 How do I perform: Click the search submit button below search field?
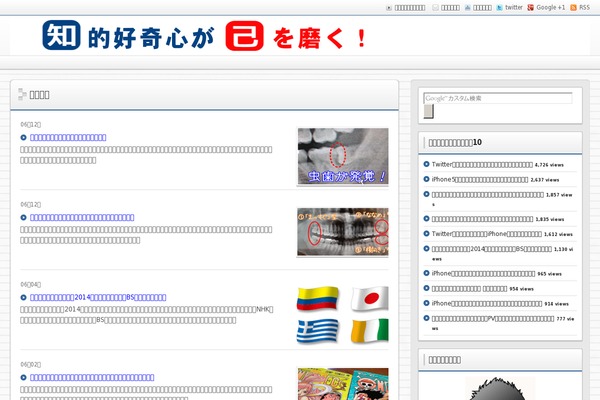click(x=429, y=111)
